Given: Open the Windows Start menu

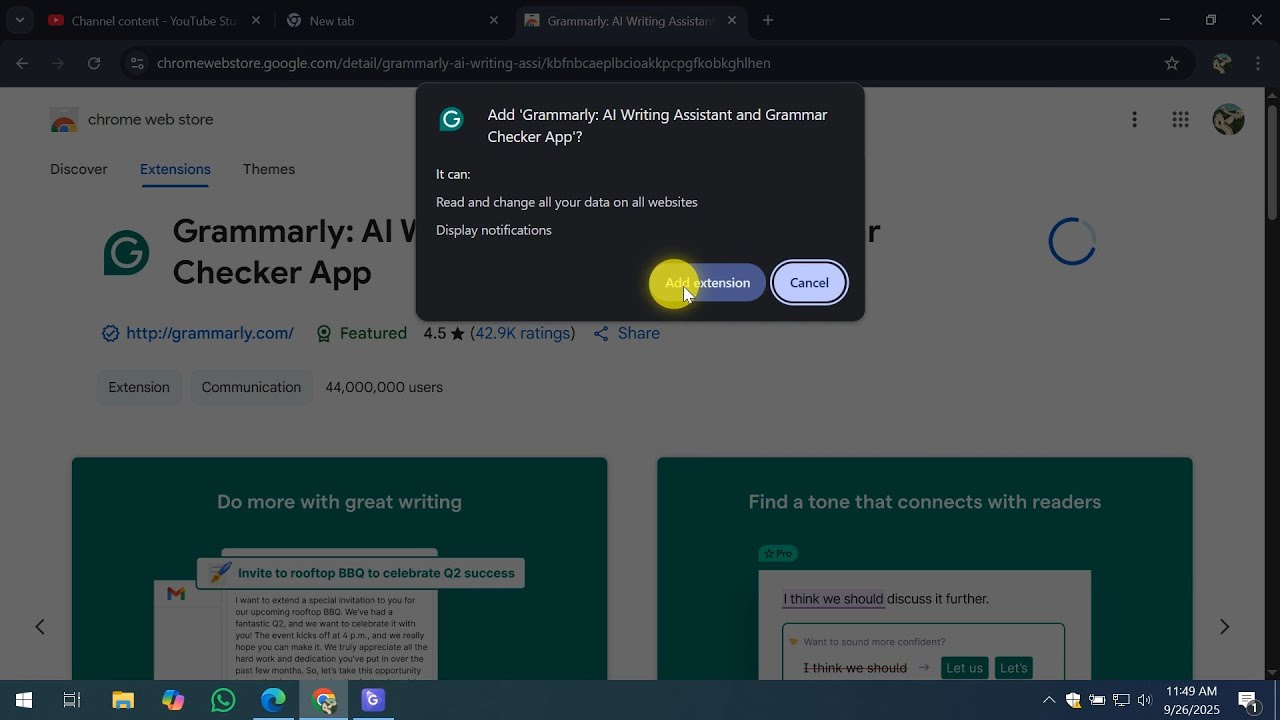Looking at the screenshot, I should point(24,700).
